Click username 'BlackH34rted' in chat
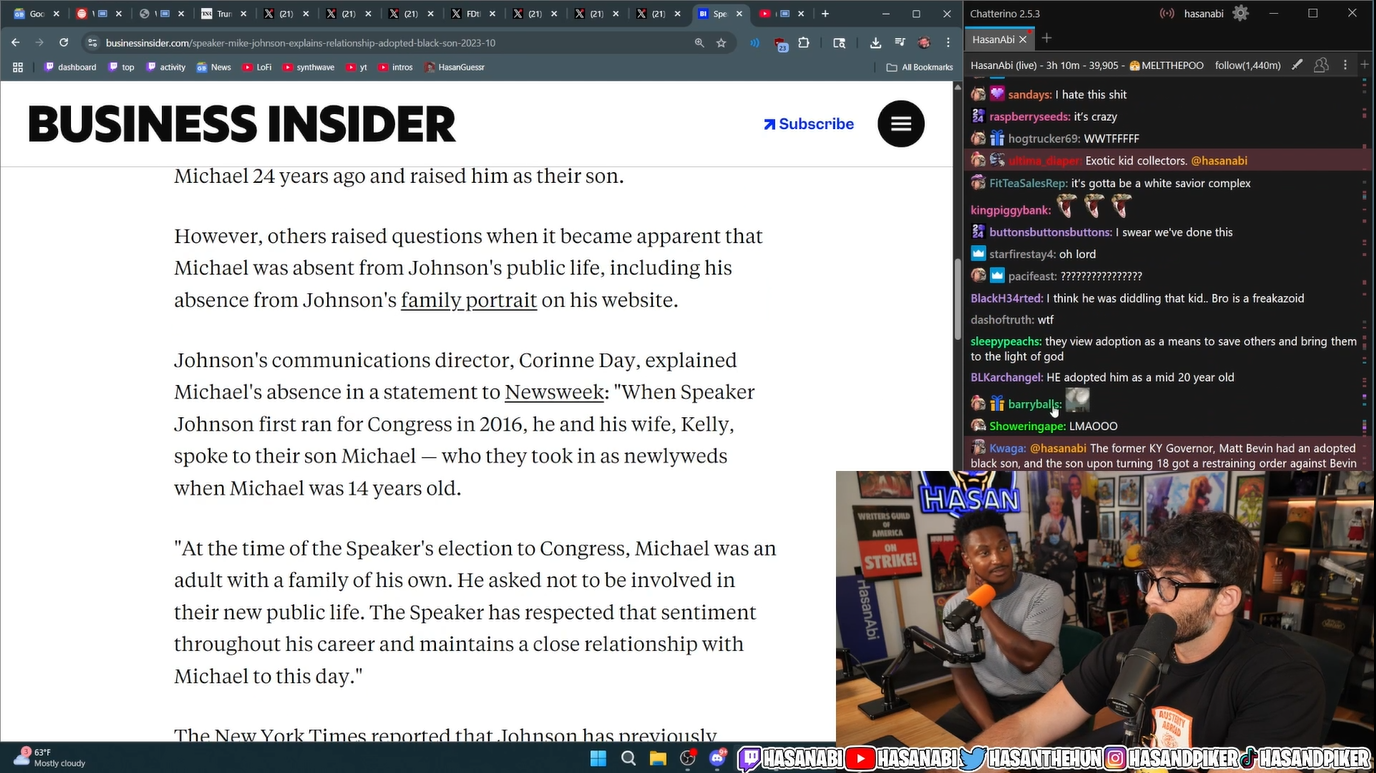The width and height of the screenshot is (1376, 773). click(x=1007, y=299)
